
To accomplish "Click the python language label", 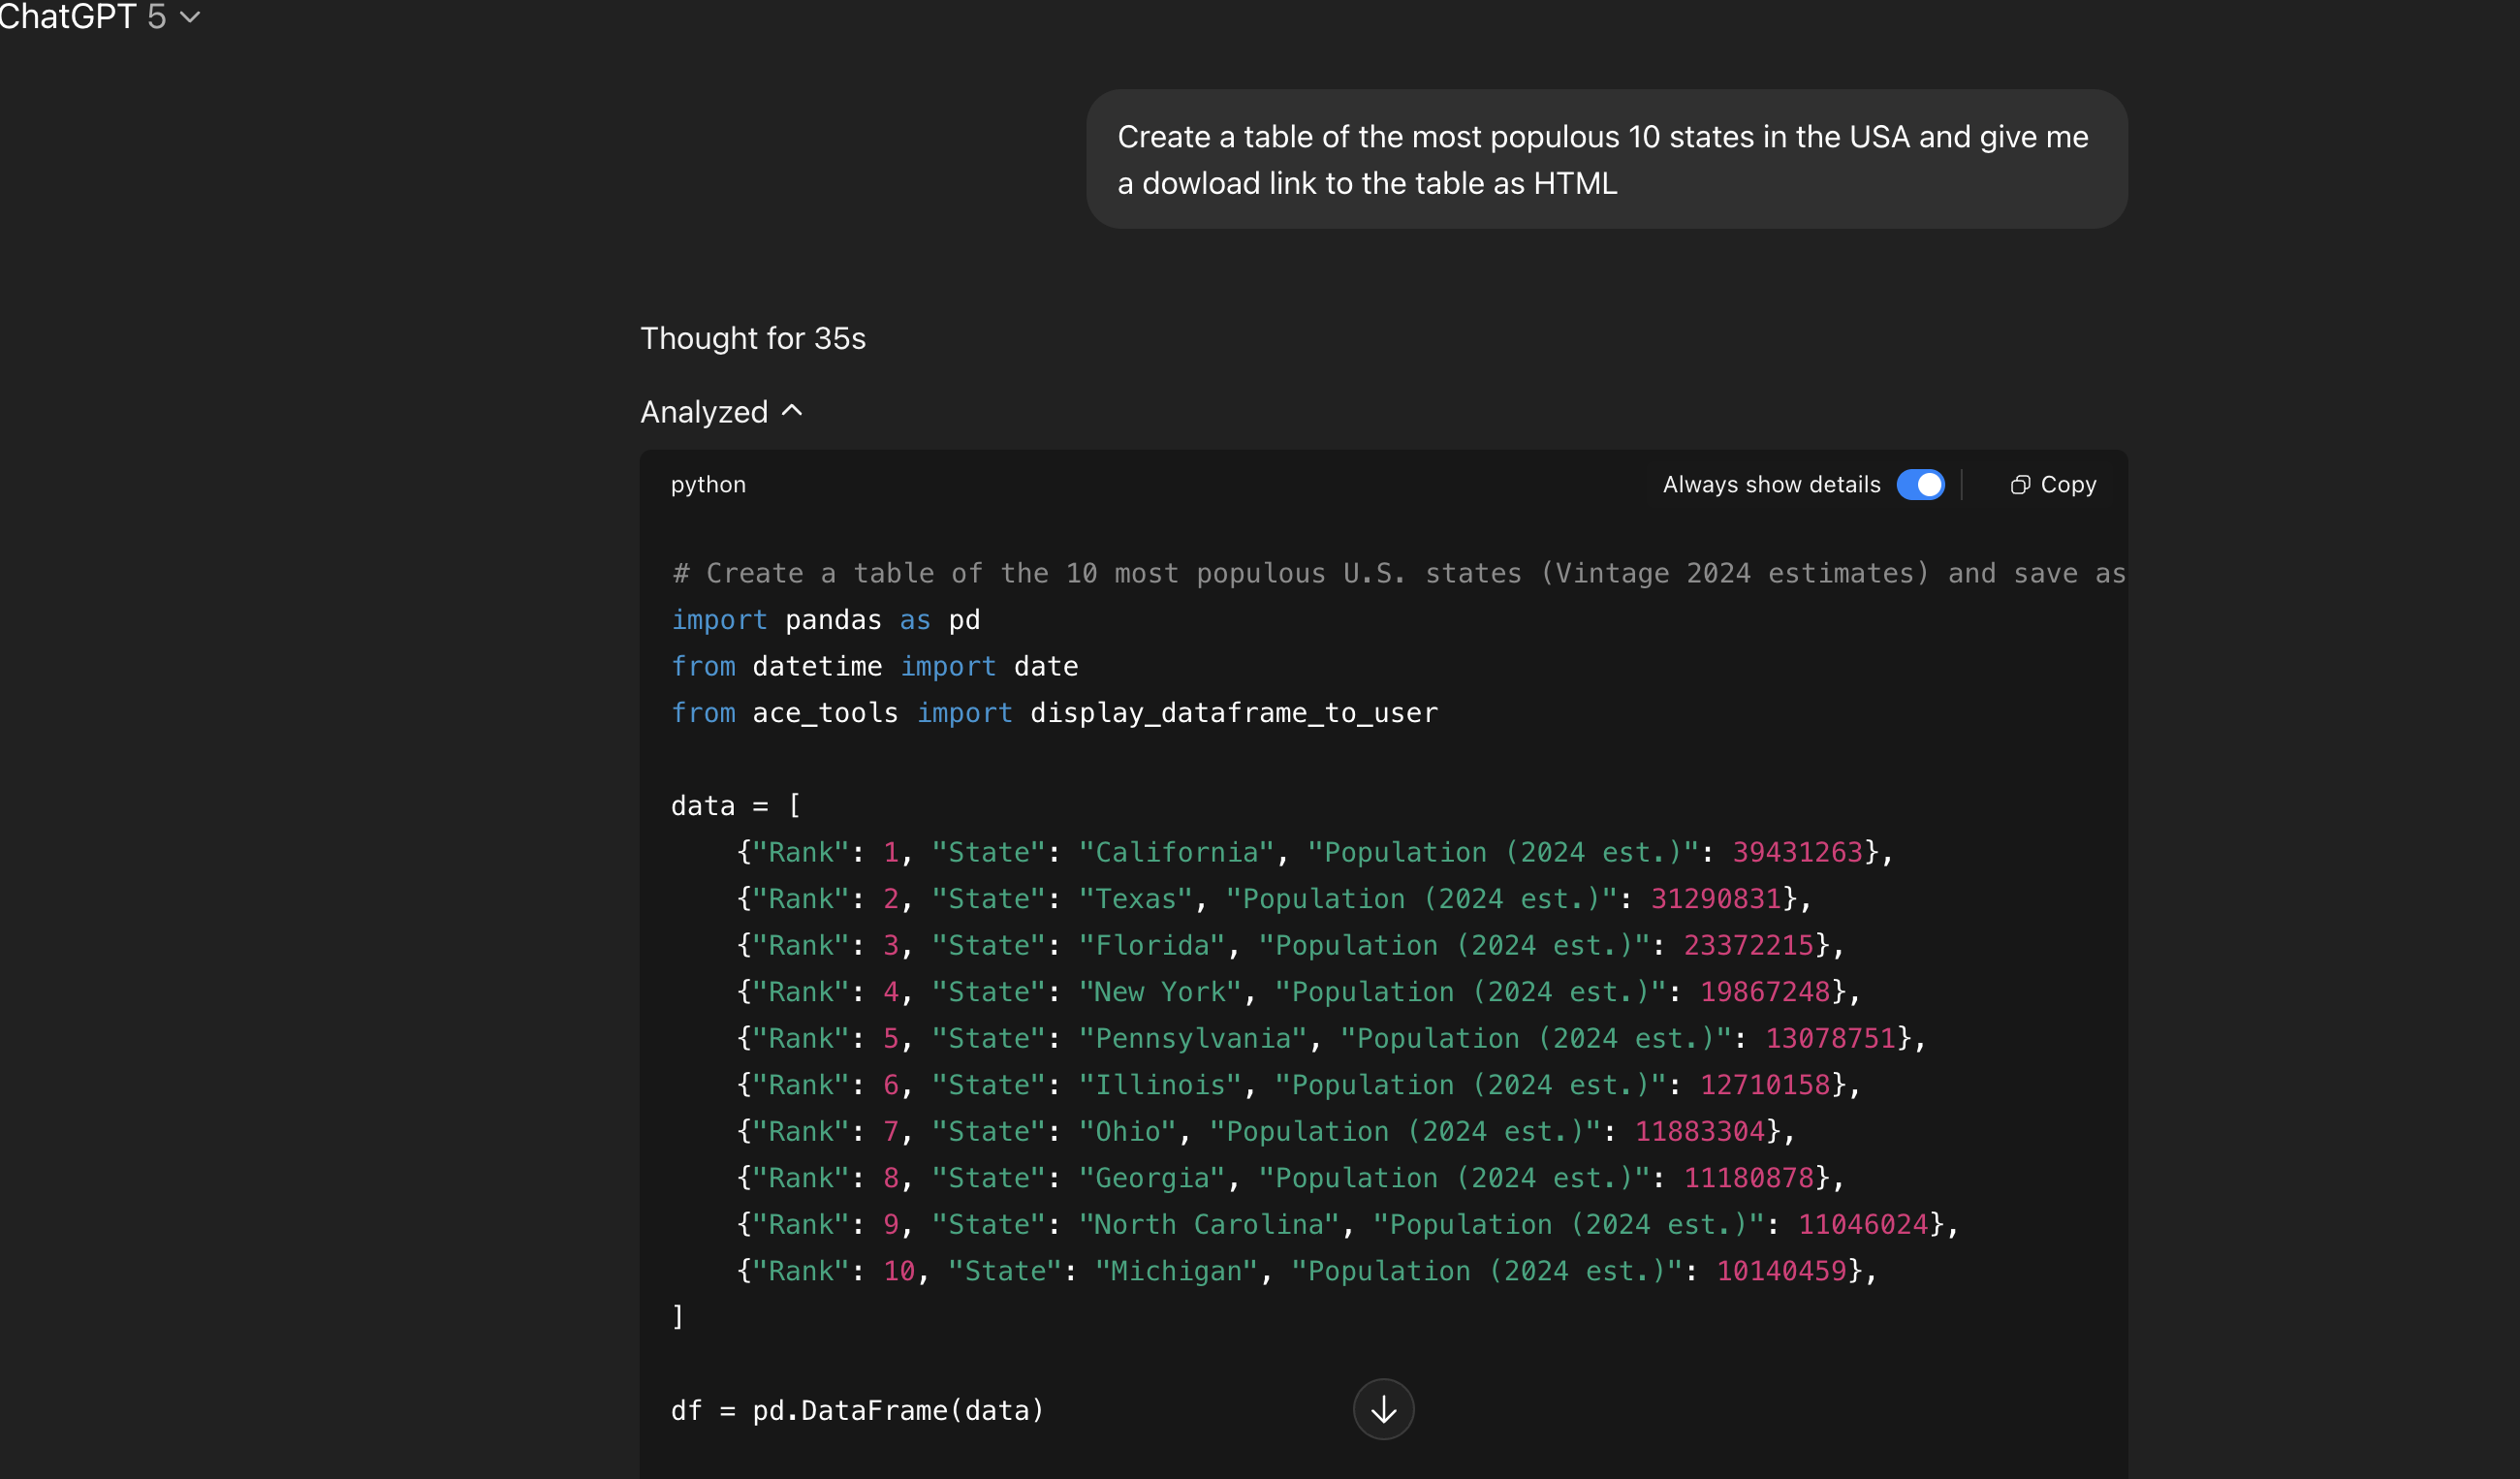I will [x=708, y=485].
